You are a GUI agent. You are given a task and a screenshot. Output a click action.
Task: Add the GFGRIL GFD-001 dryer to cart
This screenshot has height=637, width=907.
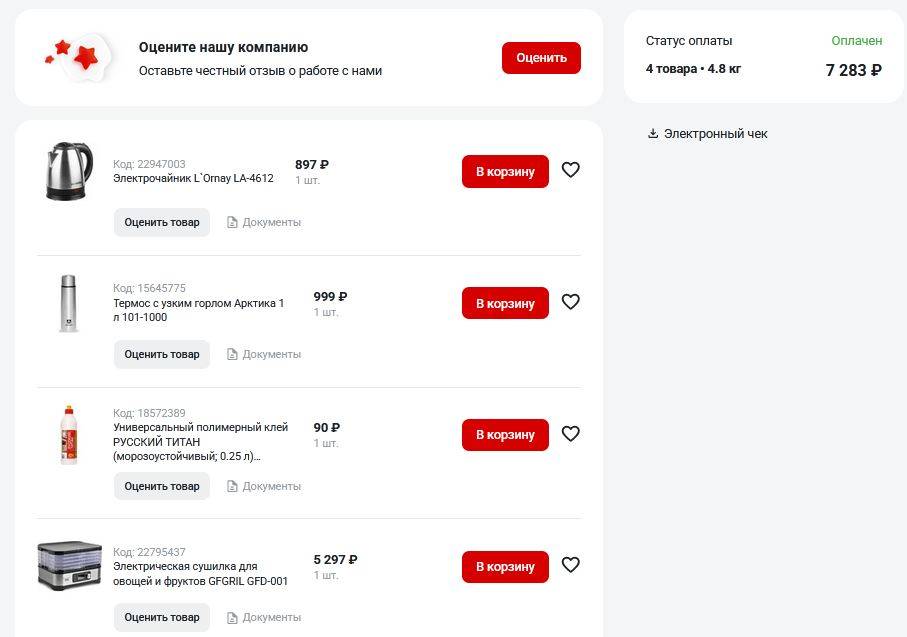(x=505, y=567)
